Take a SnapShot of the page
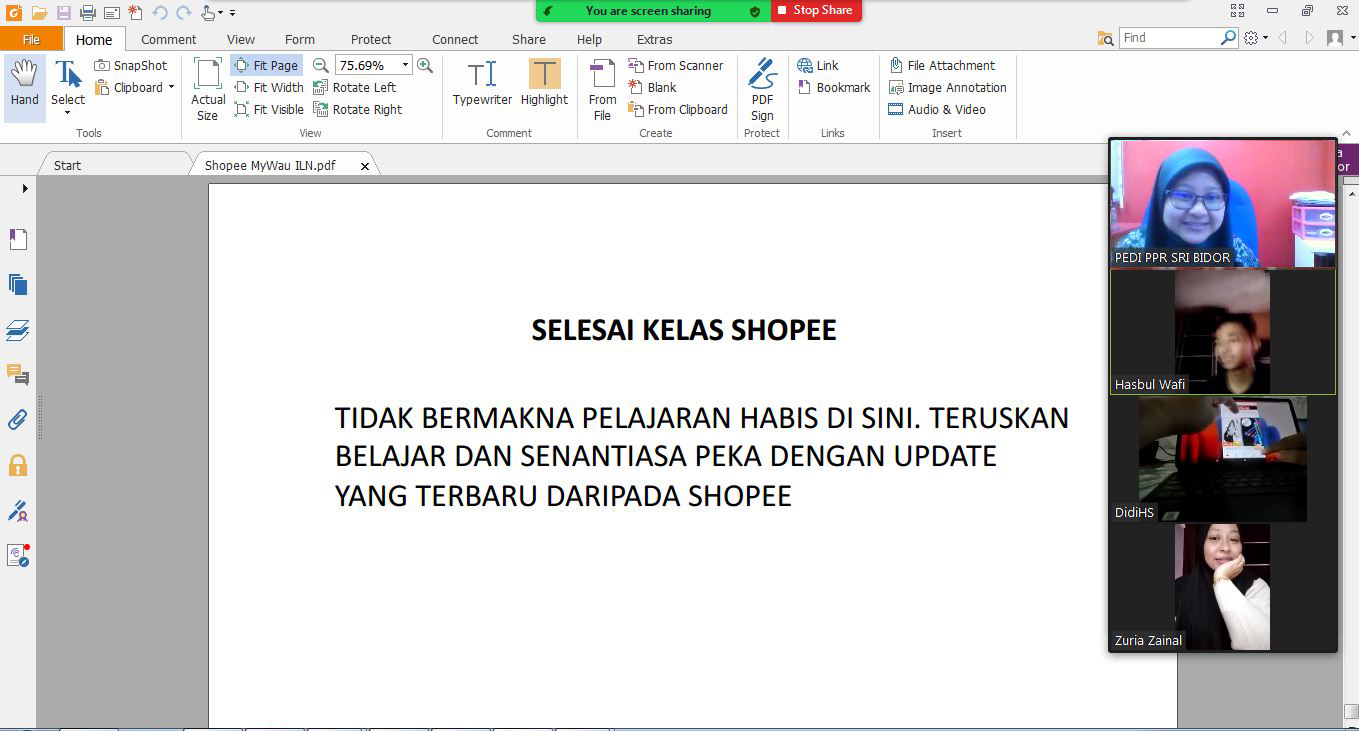The width and height of the screenshot is (1359, 731). tap(131, 65)
